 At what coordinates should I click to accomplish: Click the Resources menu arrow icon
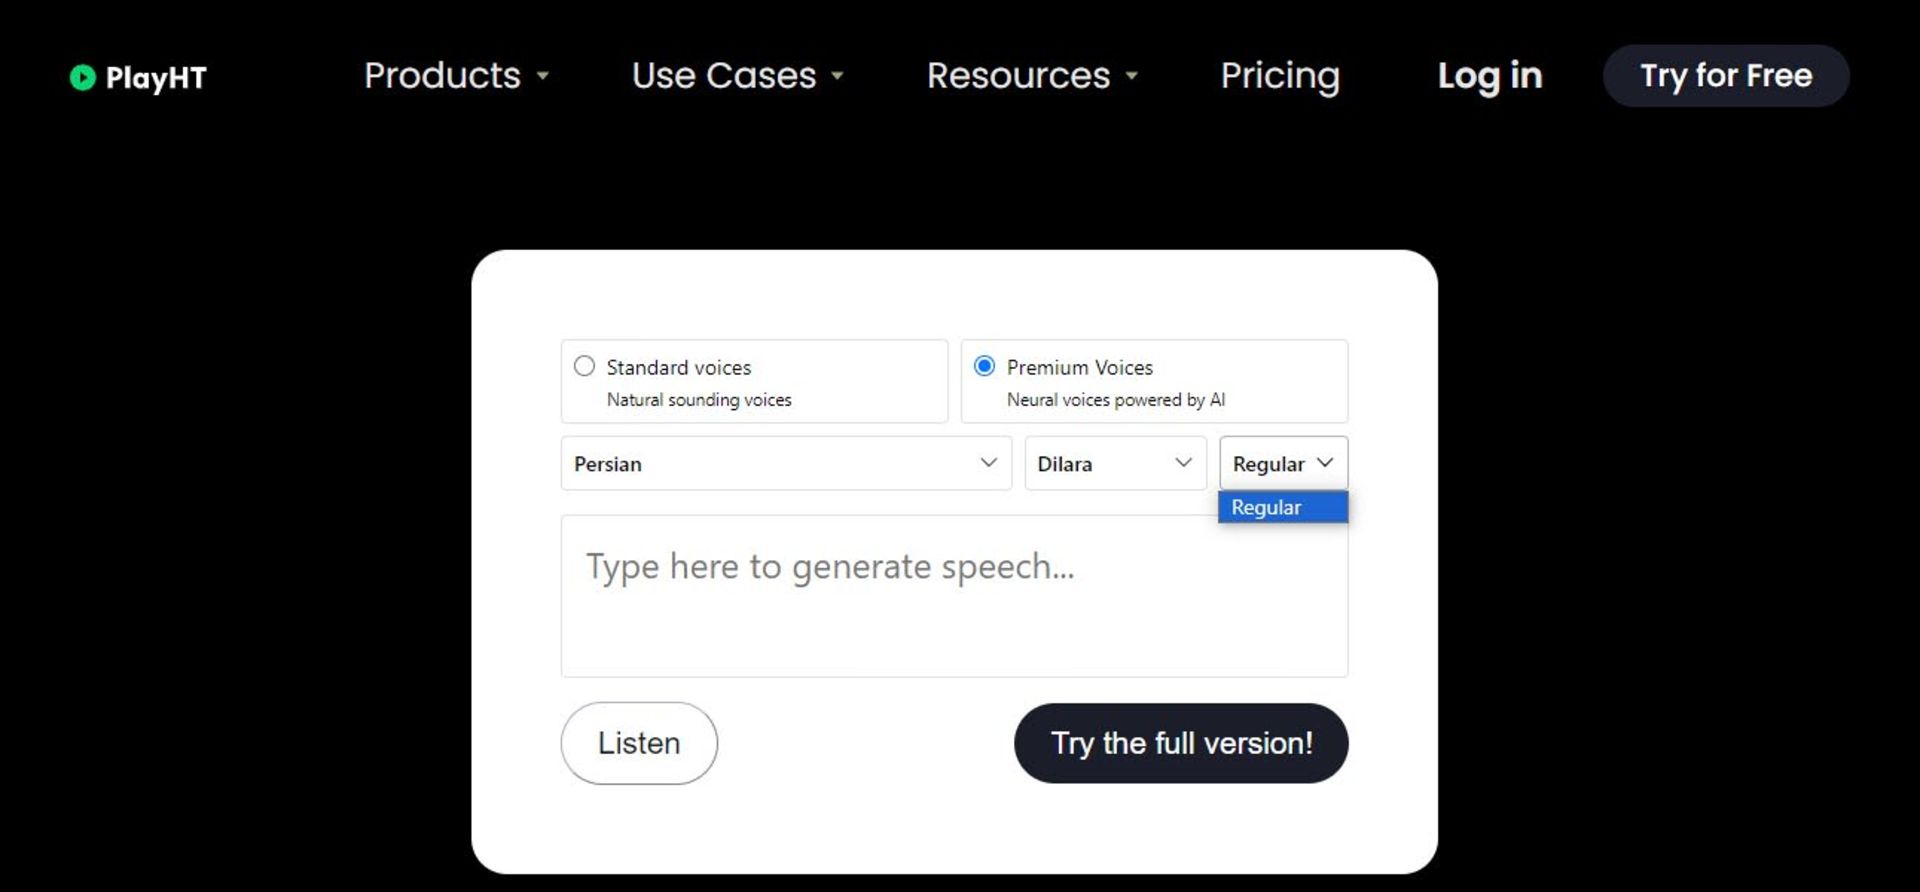pos(1132,76)
